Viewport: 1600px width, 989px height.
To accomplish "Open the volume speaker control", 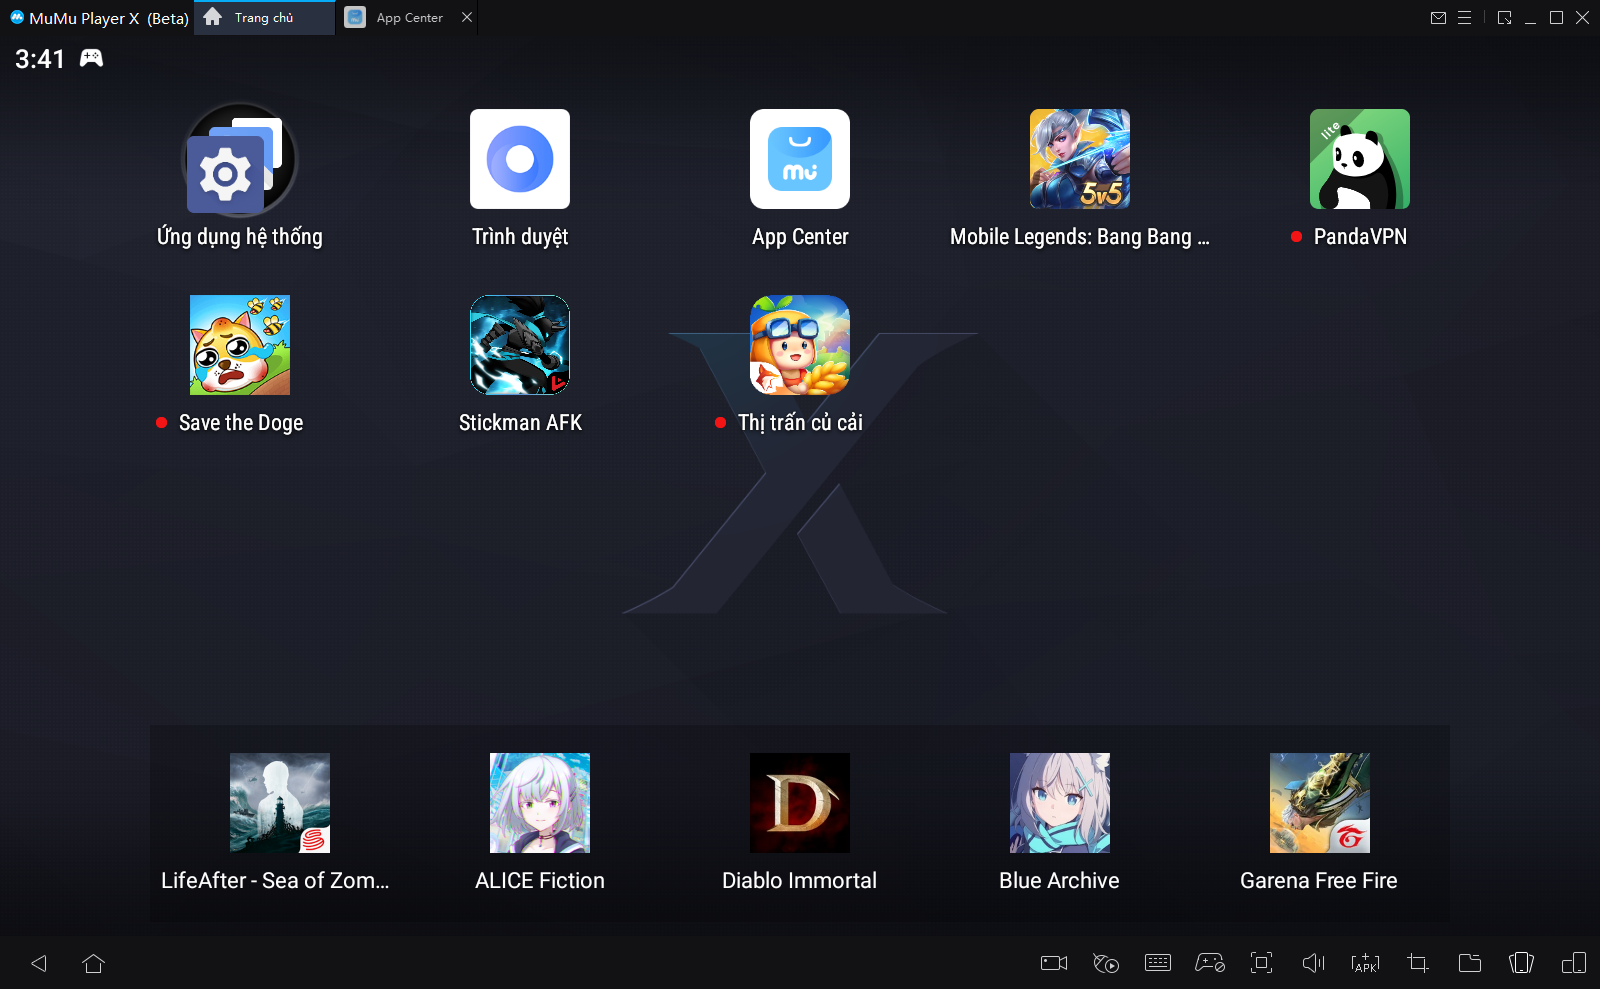I will click(1313, 963).
